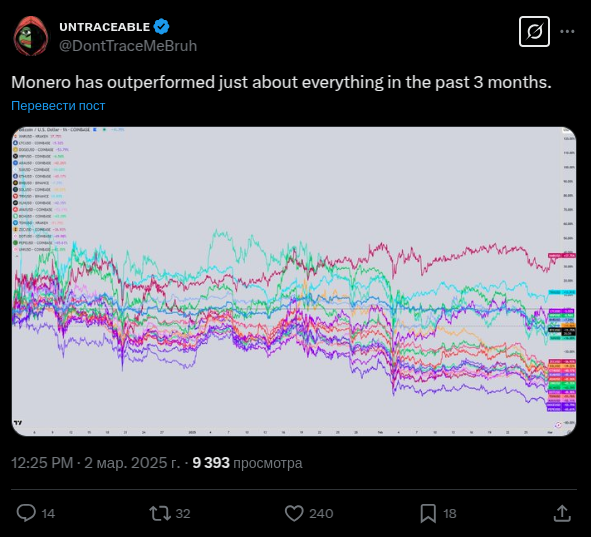Viewport: 591px width, 537px height.
Task: Click the Перевести пост translate link
Action: (x=58, y=106)
